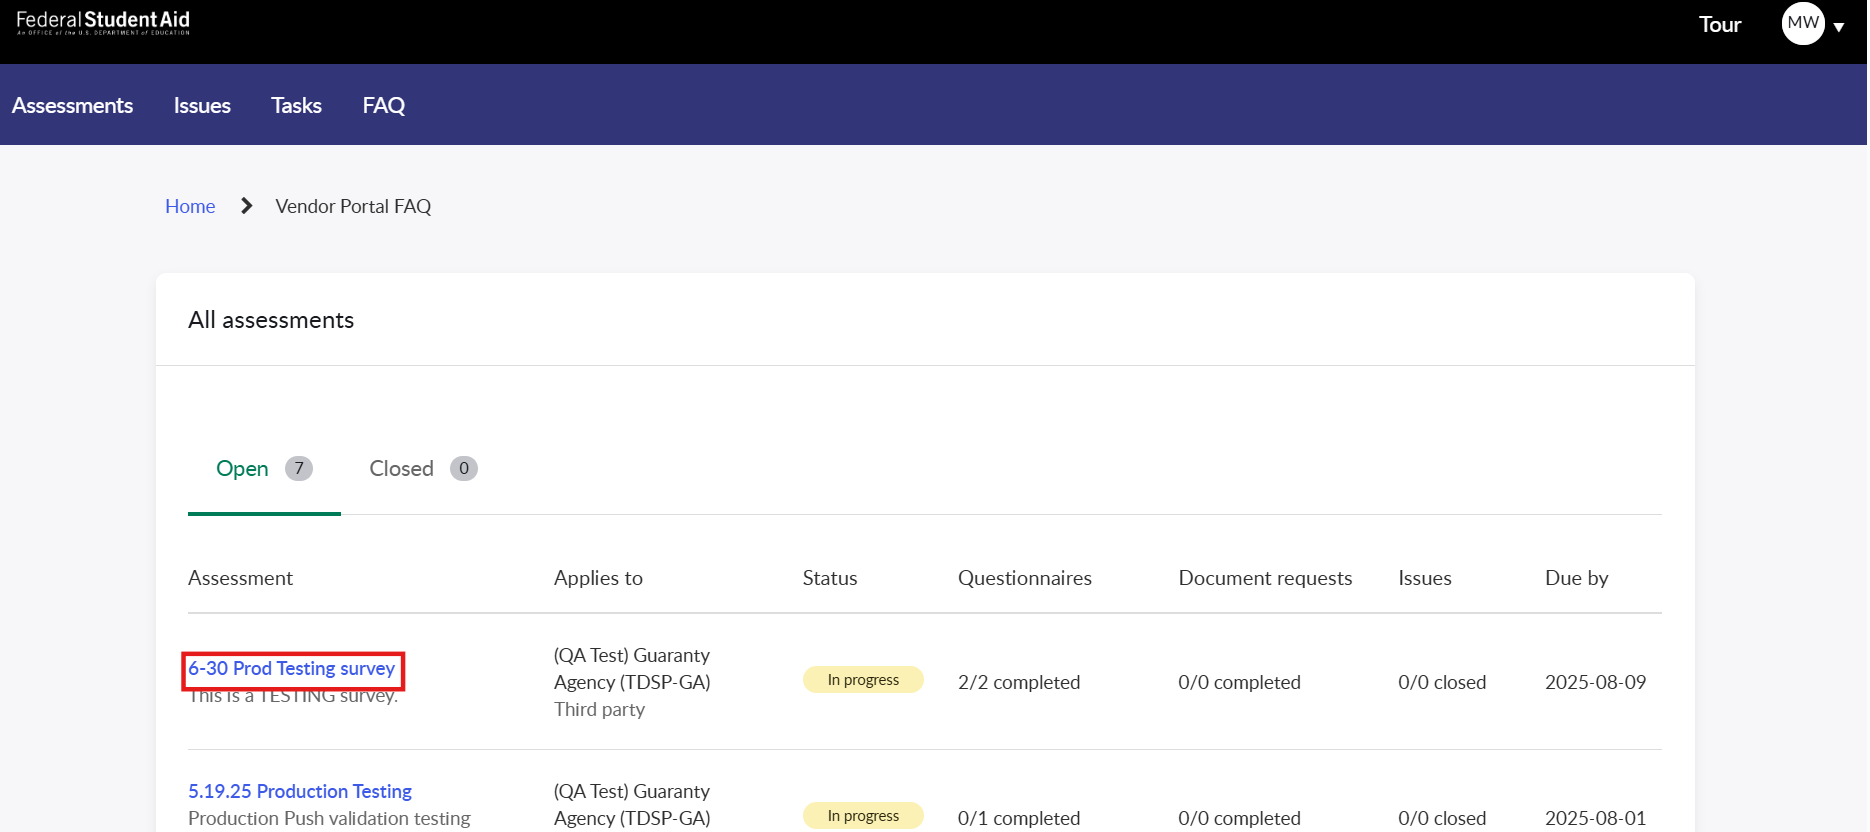Click the Vendor Portal FAQ breadcrumb
This screenshot has height=832, width=1870.
[353, 206]
